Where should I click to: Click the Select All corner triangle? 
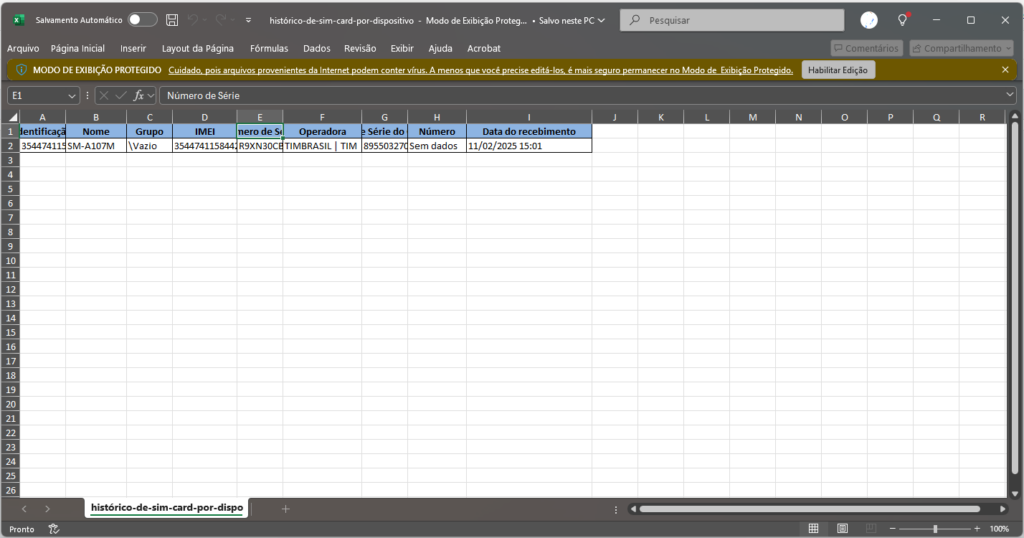(12, 117)
